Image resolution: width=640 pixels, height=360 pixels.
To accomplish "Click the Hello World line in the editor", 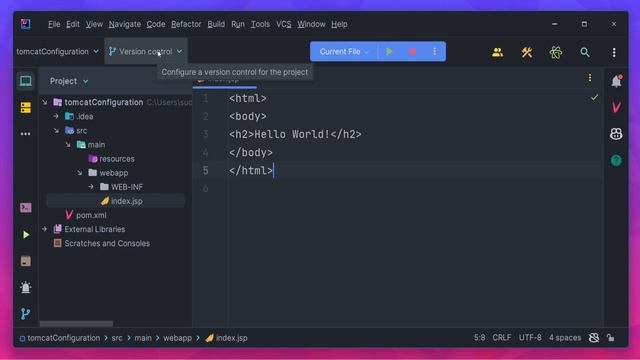I will click(x=295, y=134).
